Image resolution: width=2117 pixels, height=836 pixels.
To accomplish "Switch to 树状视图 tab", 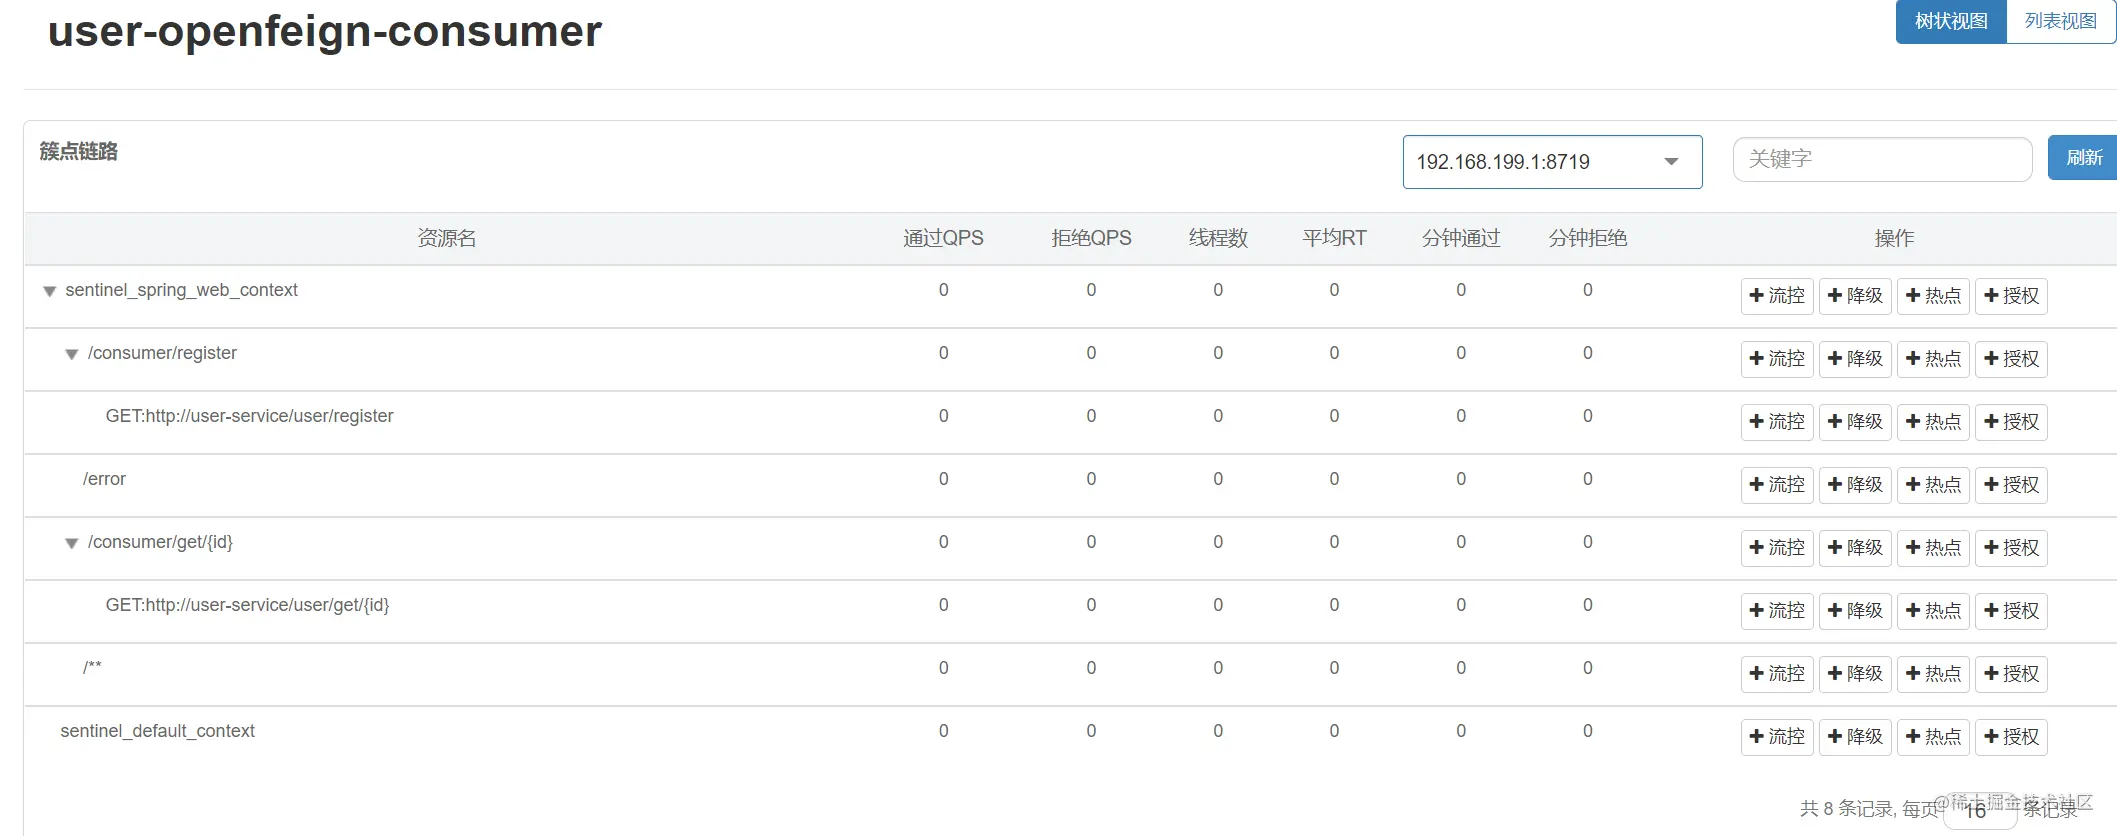I will point(1951,21).
